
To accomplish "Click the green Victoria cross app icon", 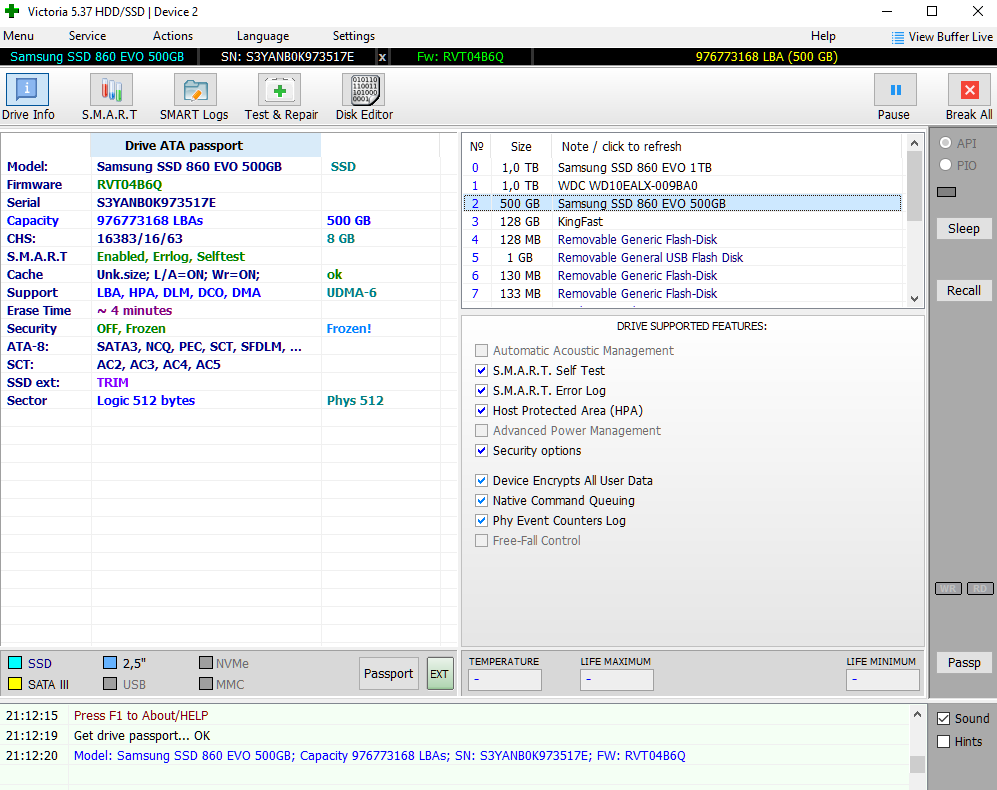I will 12,11.
